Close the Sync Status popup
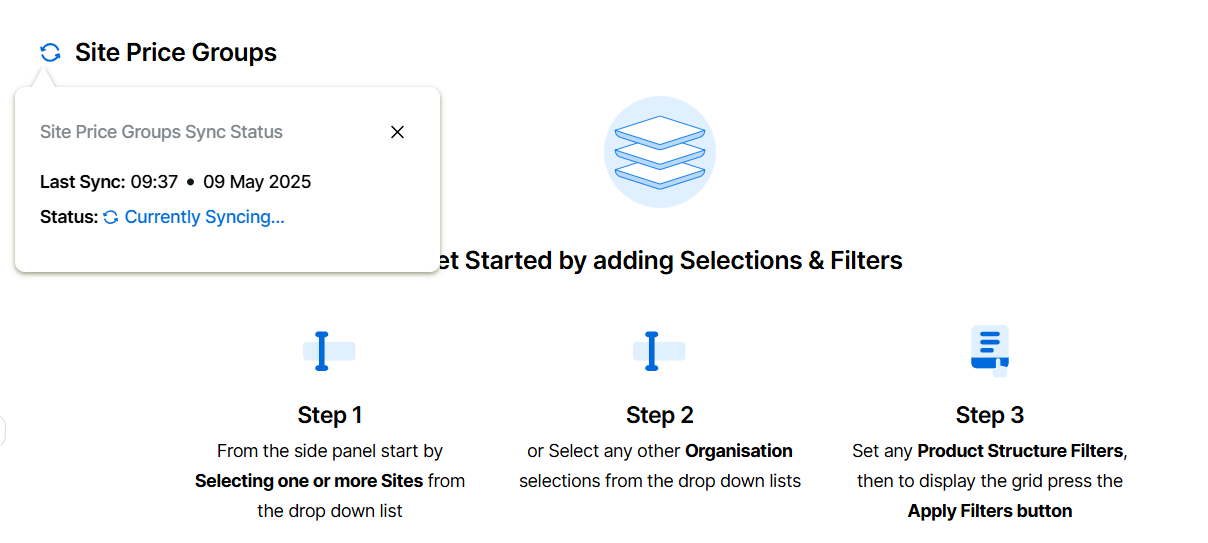This screenshot has width=1208, height=543. pyautogui.click(x=397, y=132)
